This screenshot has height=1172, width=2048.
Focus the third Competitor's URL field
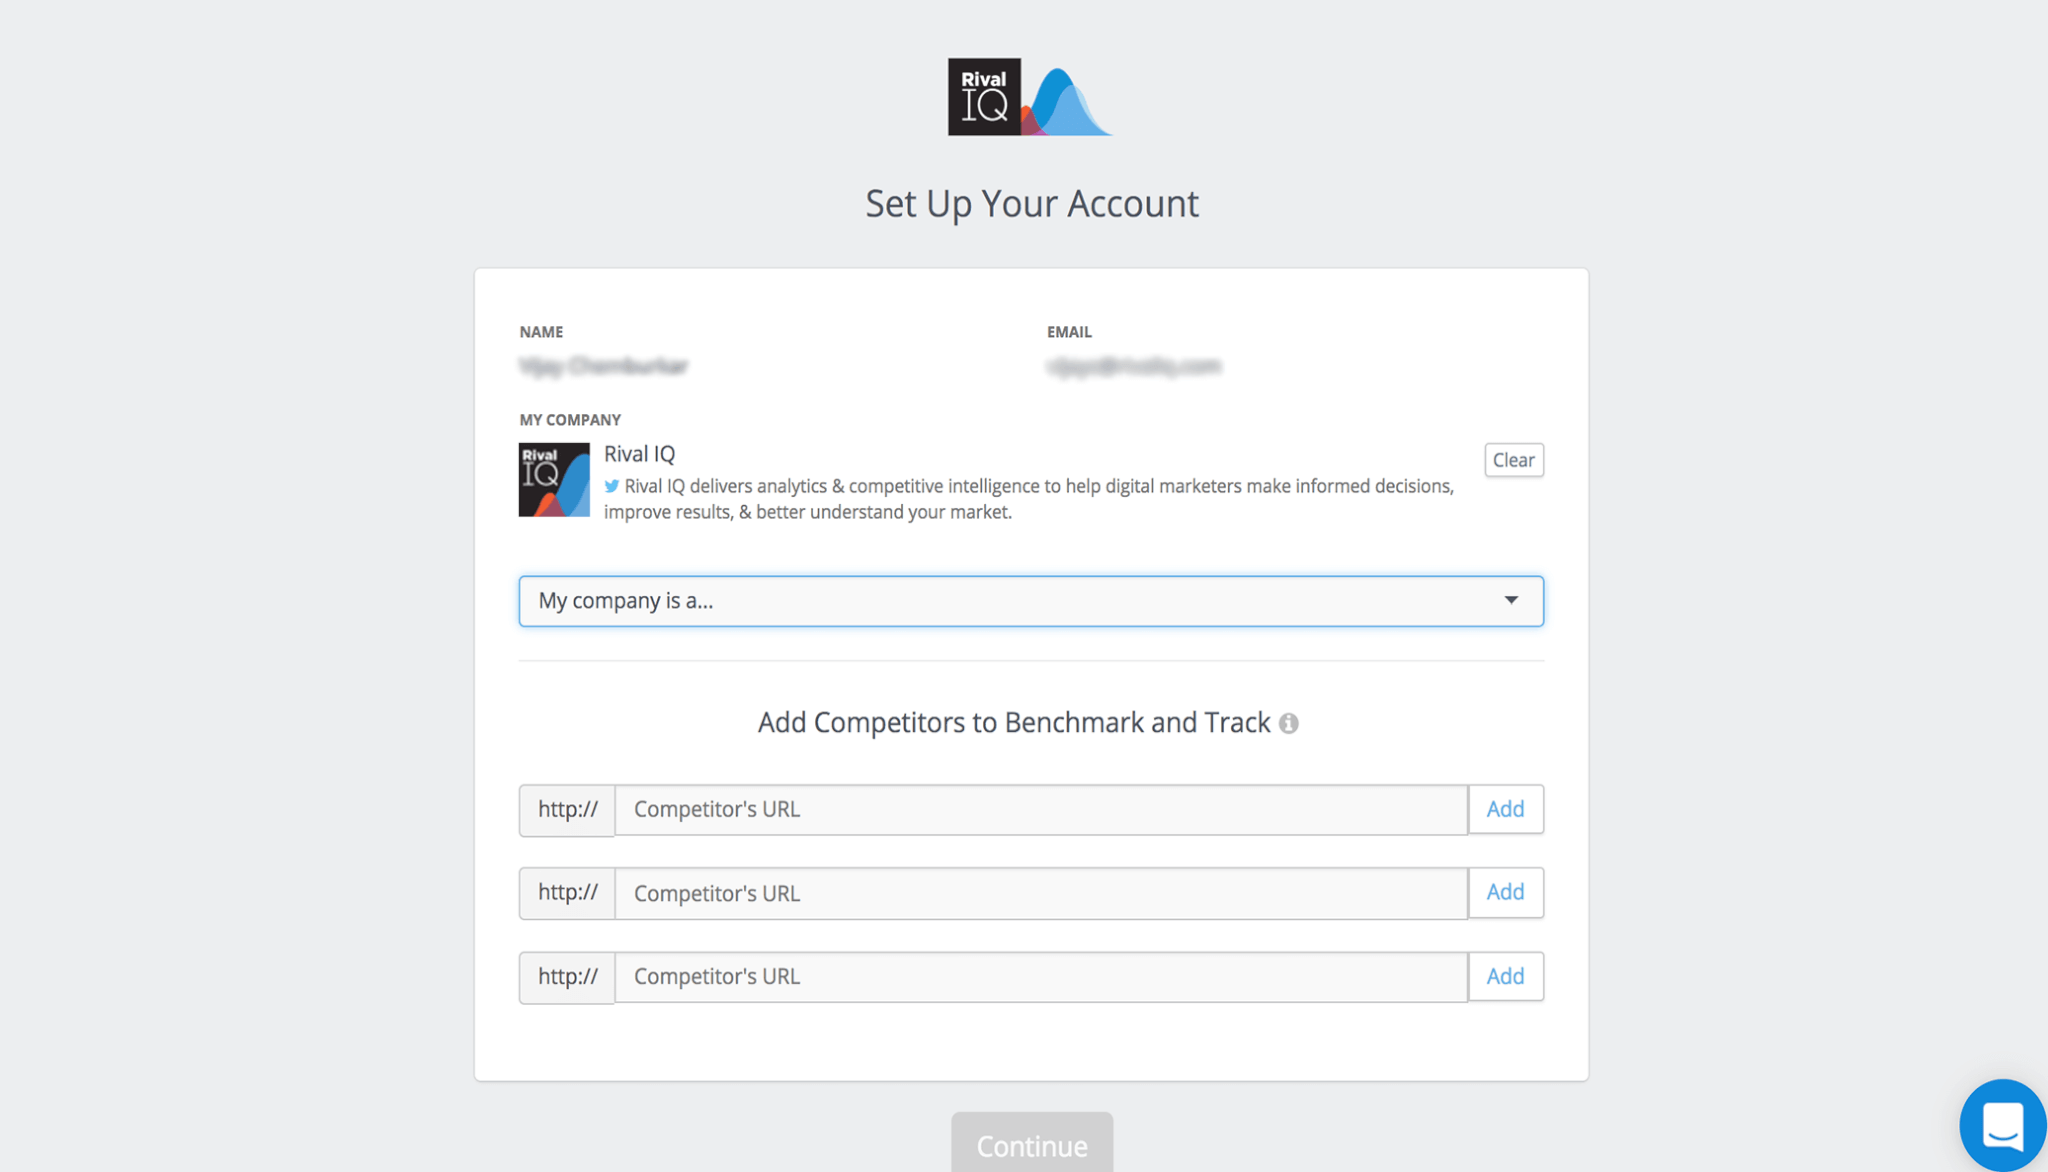click(1041, 977)
